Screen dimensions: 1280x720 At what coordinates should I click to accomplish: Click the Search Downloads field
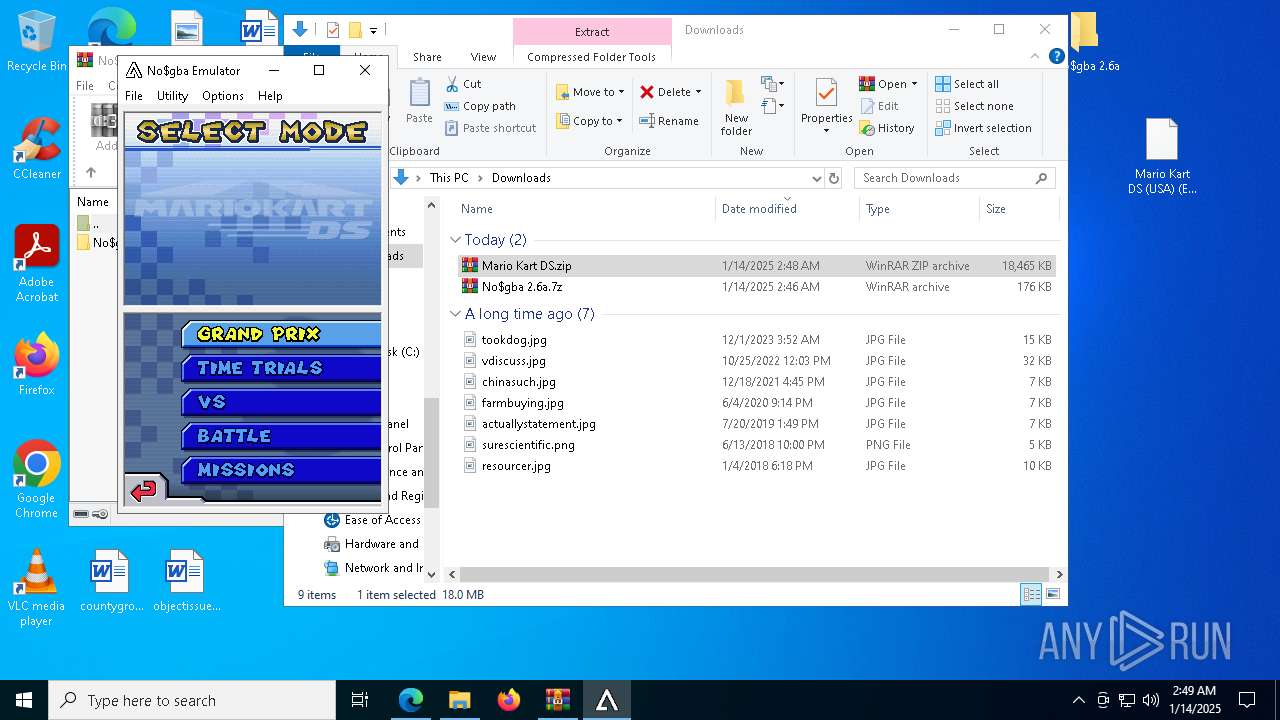point(955,178)
